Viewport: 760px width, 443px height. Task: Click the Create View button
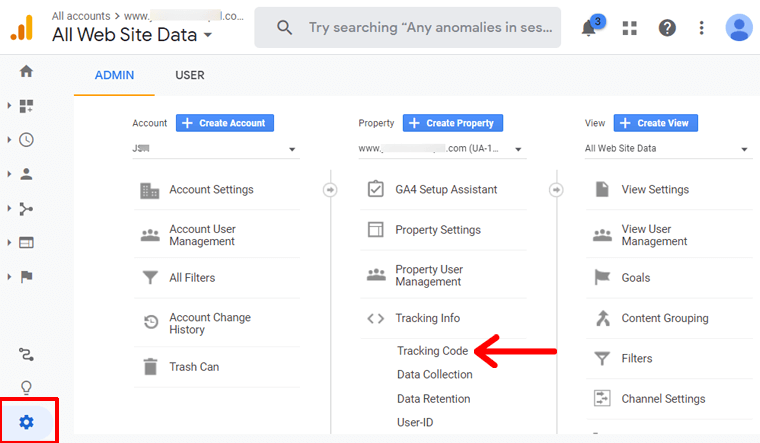click(x=656, y=123)
